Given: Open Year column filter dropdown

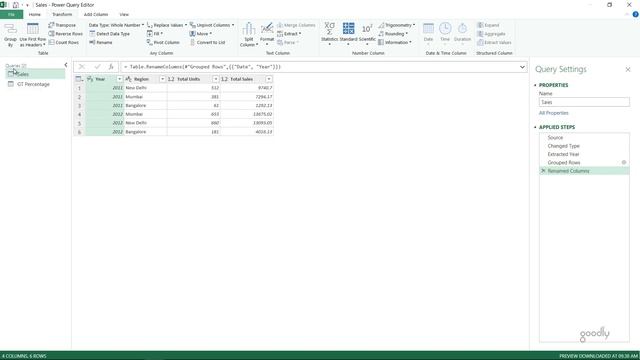Looking at the screenshot, I should pyautogui.click(x=119, y=79).
